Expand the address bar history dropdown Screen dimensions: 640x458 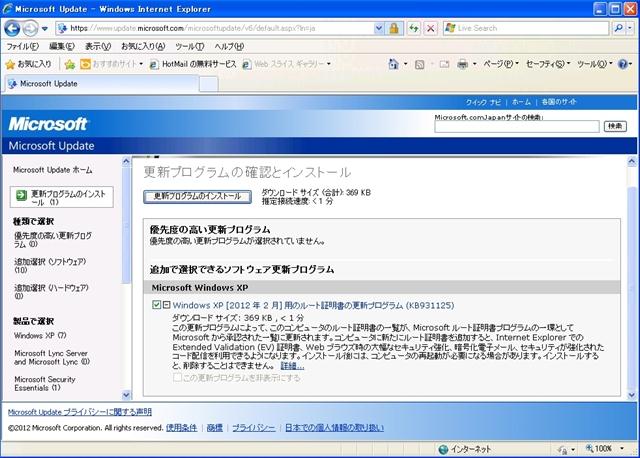click(x=379, y=28)
